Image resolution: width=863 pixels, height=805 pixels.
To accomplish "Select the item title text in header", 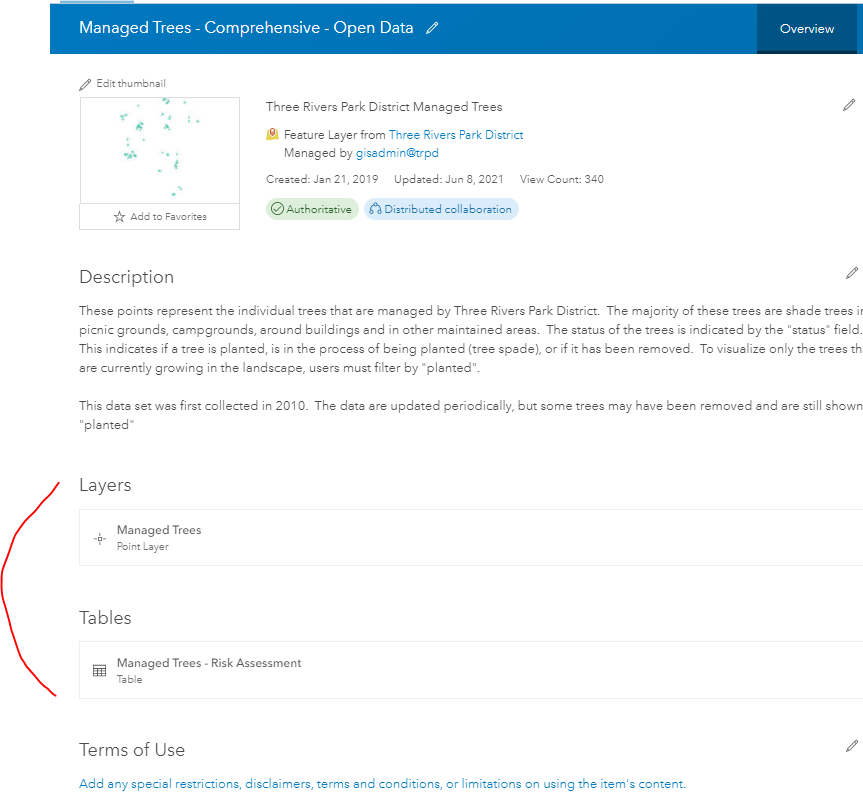I will point(246,28).
